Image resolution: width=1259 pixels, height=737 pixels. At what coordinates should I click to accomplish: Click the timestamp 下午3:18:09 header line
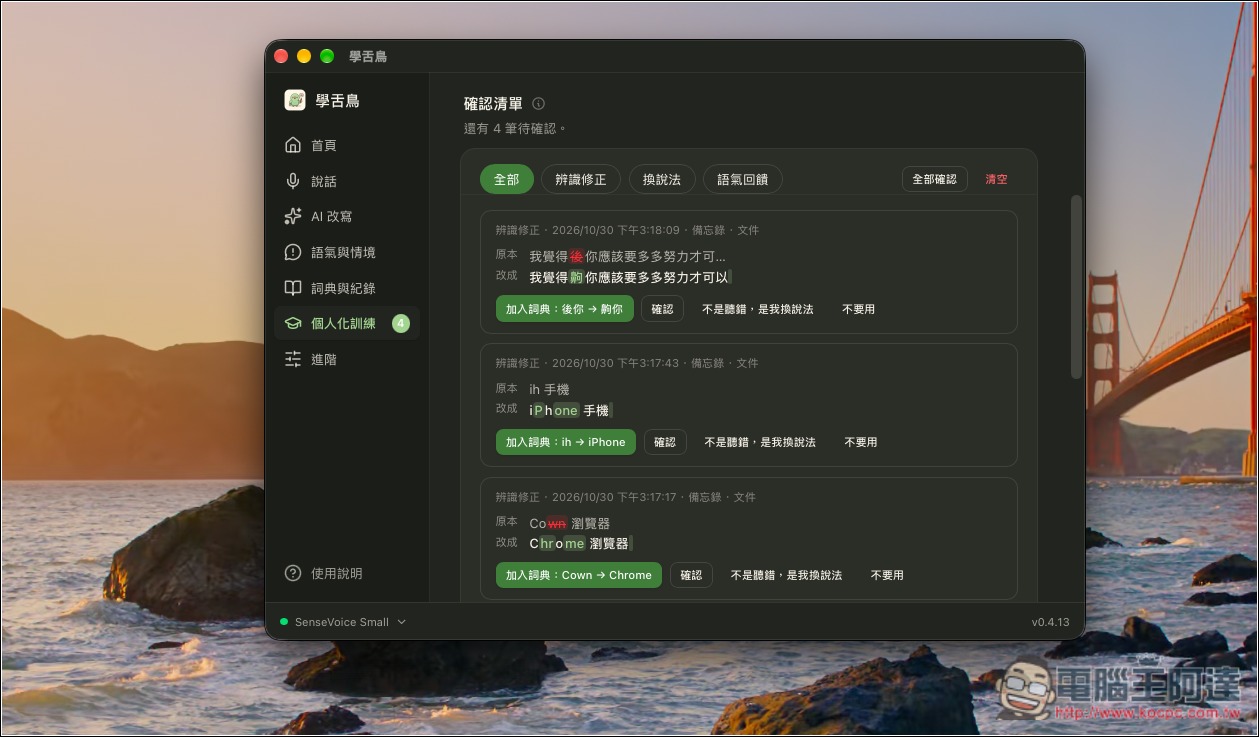click(627, 230)
